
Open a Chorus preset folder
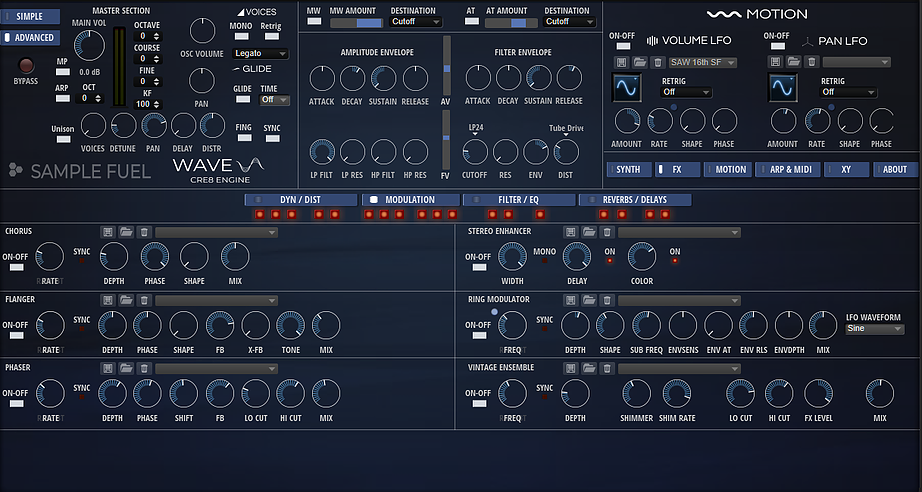pos(126,232)
